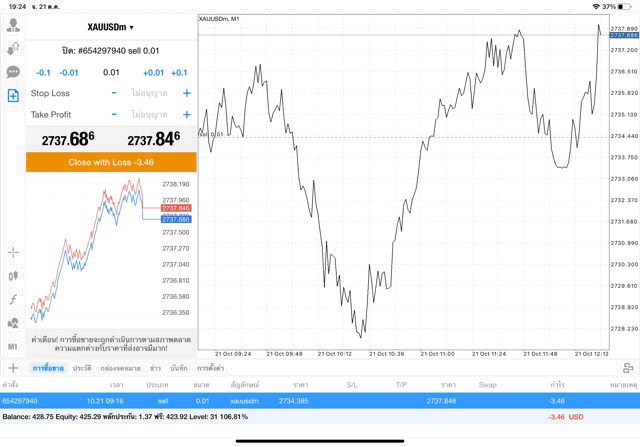
Task: Open the indicators f icon
Action: pos(13,299)
